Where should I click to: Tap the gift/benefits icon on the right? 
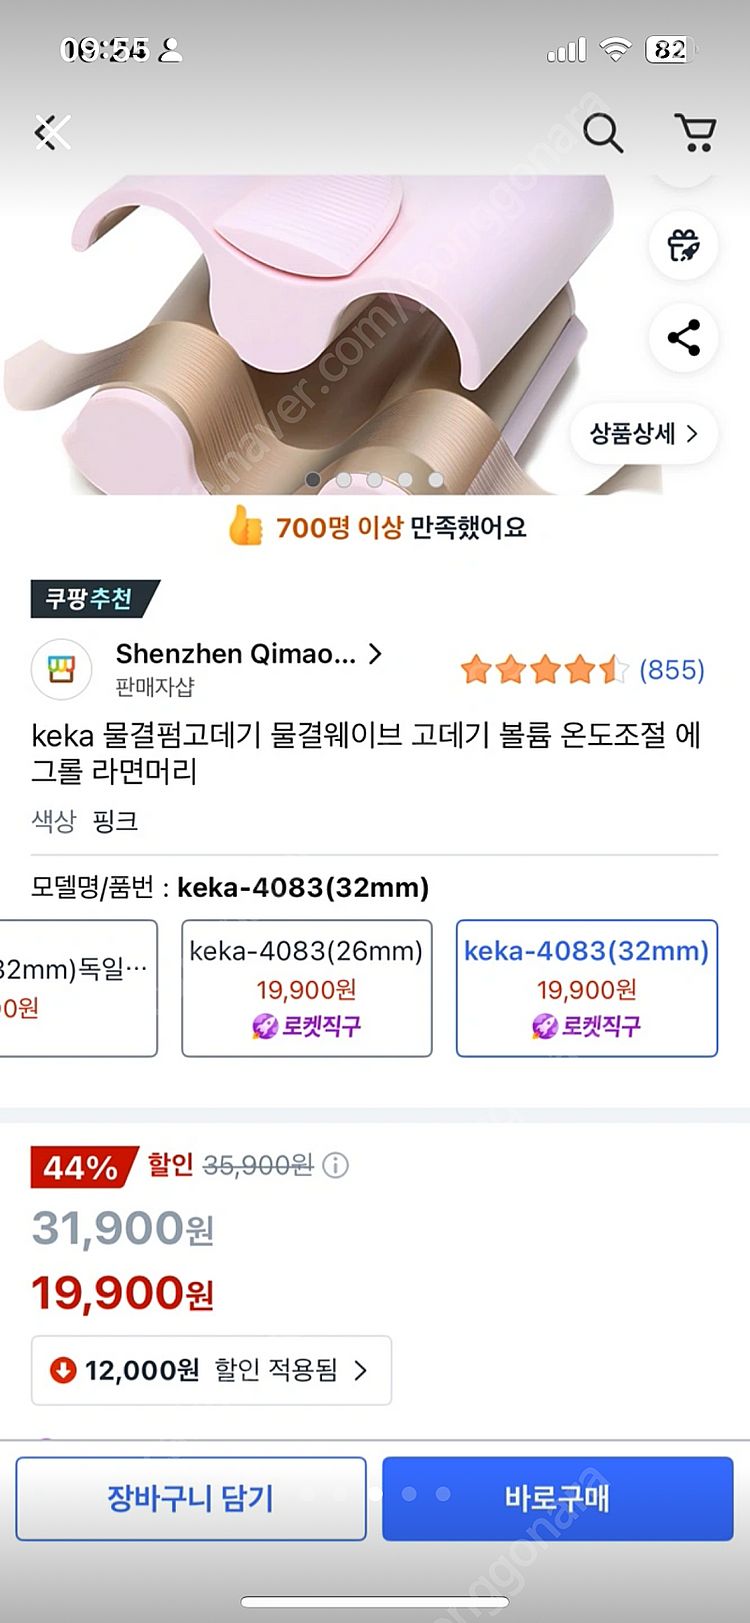(683, 245)
